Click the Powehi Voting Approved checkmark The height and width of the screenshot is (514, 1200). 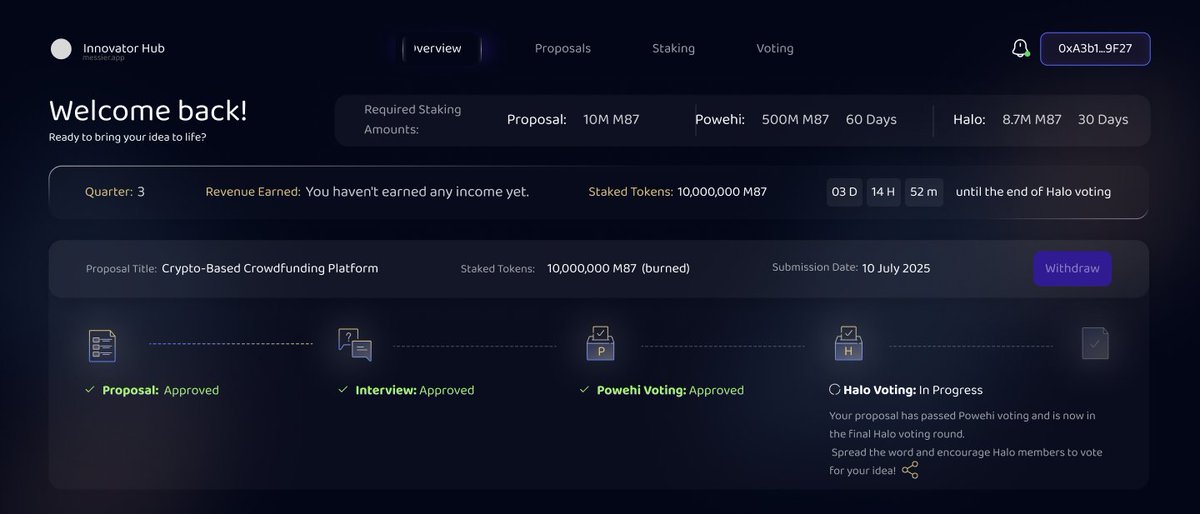(585, 390)
